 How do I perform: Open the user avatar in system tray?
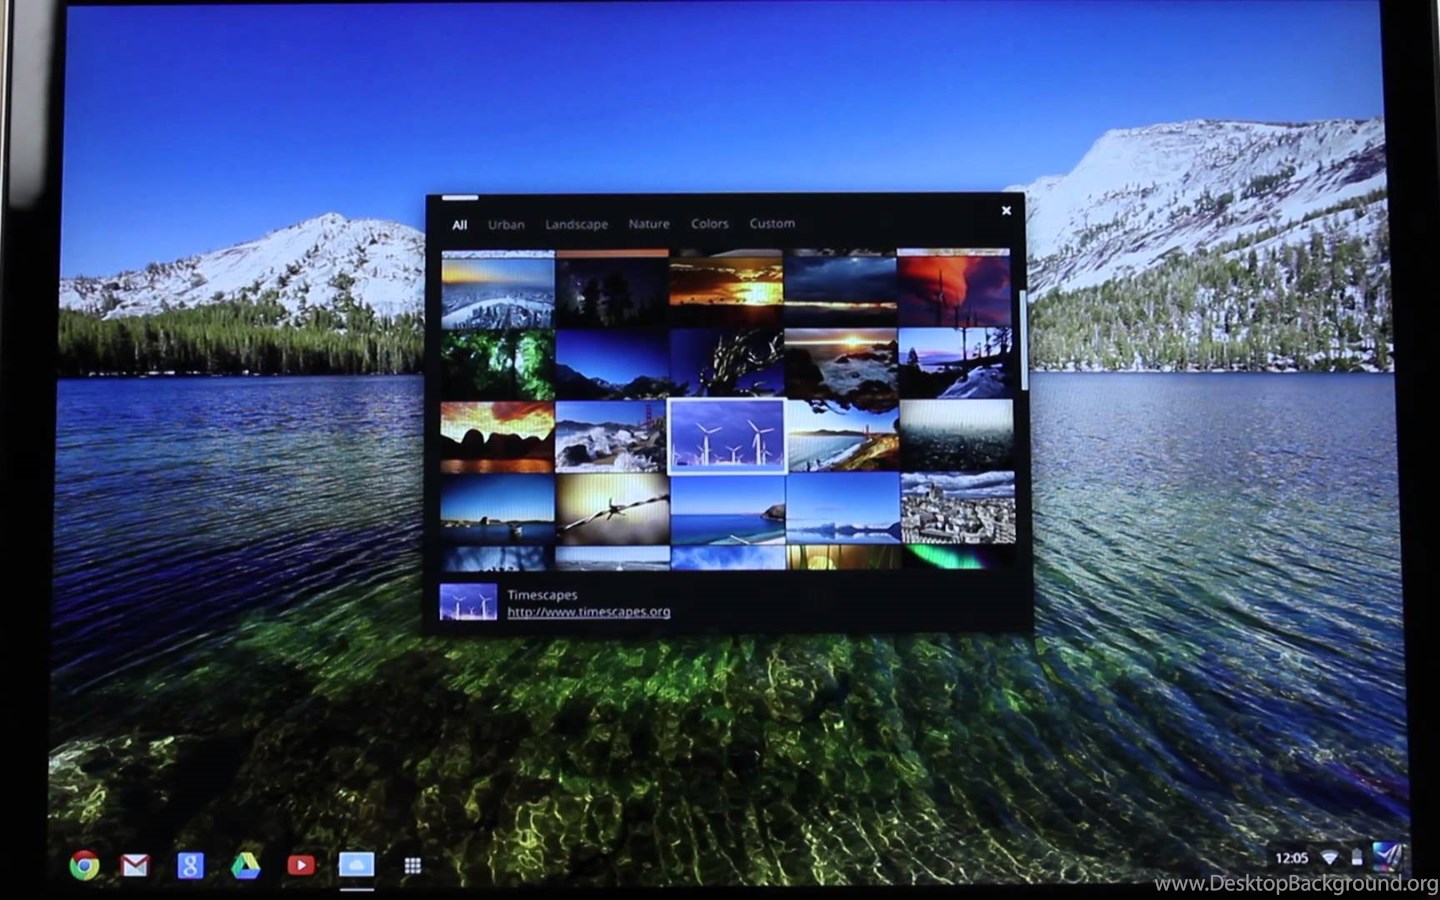1387,857
